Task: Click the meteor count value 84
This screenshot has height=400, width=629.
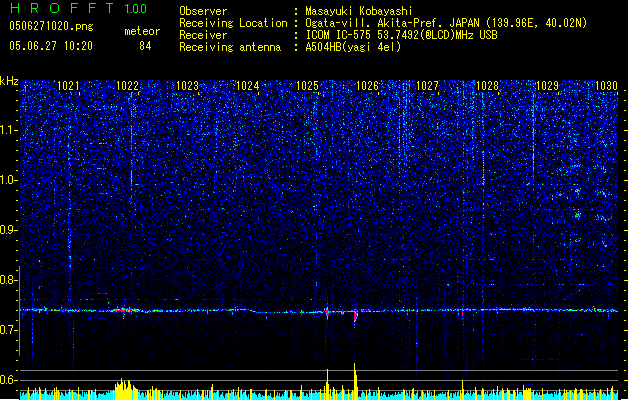Action: pos(145,46)
